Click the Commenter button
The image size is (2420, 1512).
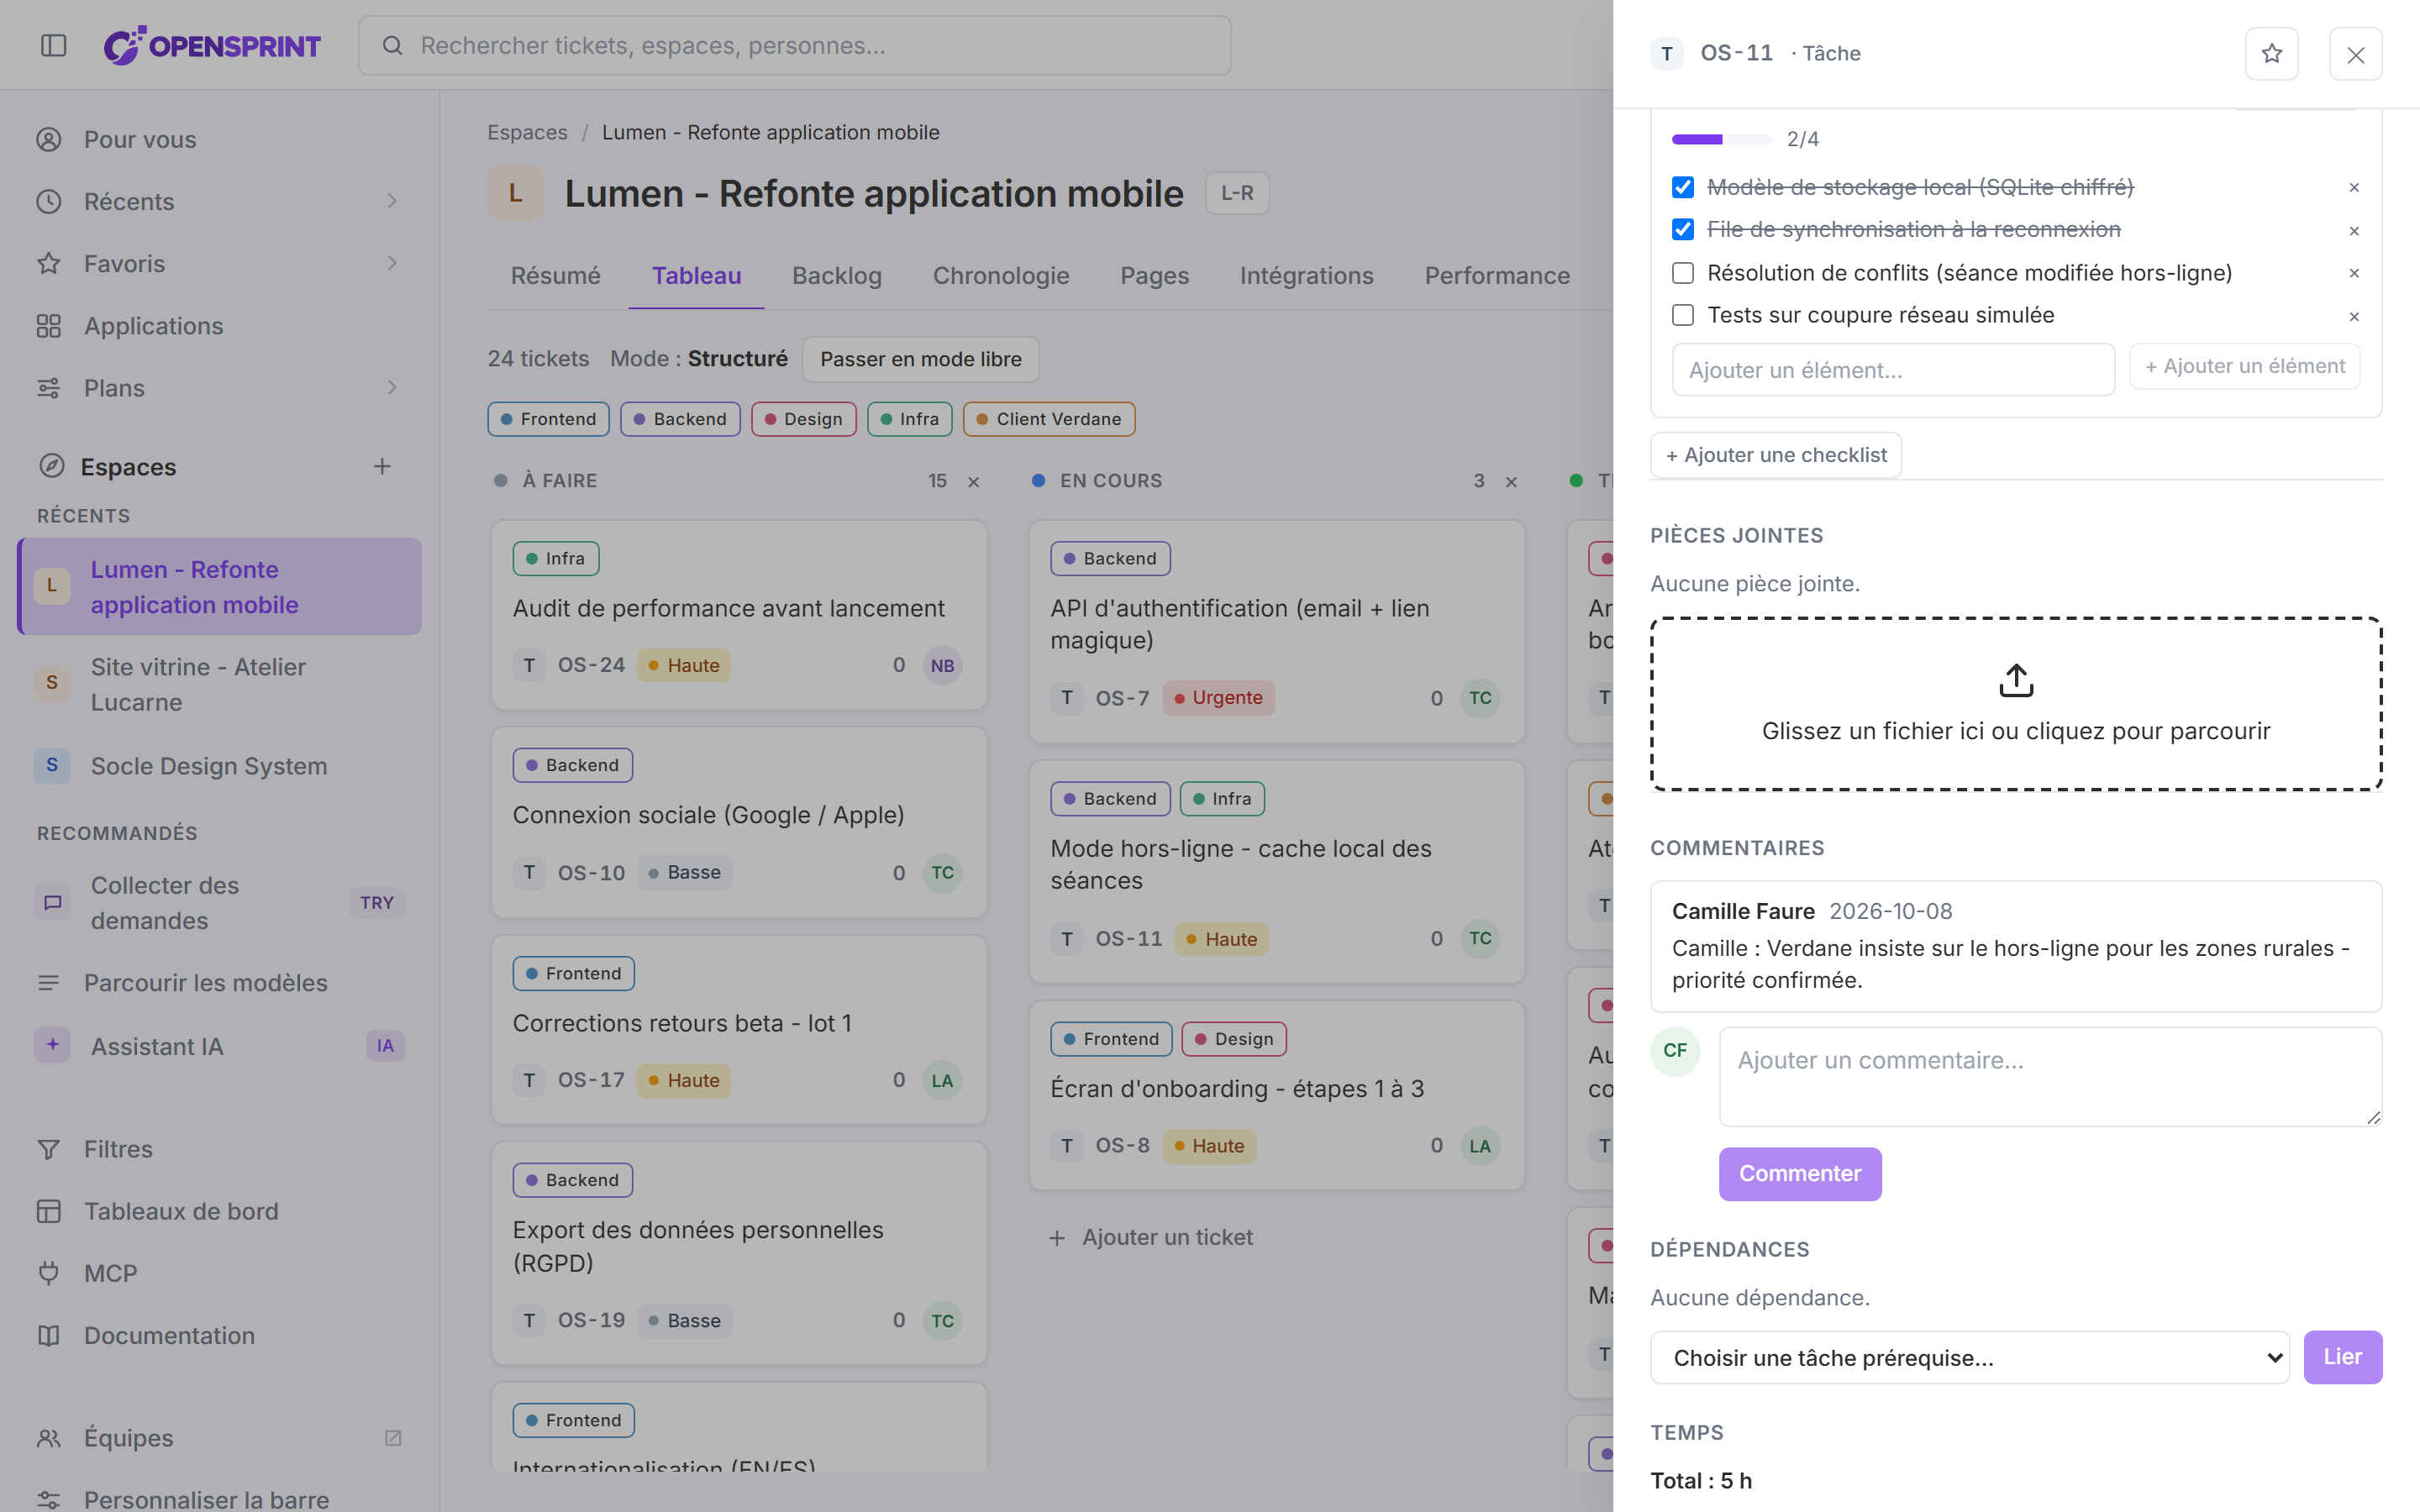[1799, 1173]
